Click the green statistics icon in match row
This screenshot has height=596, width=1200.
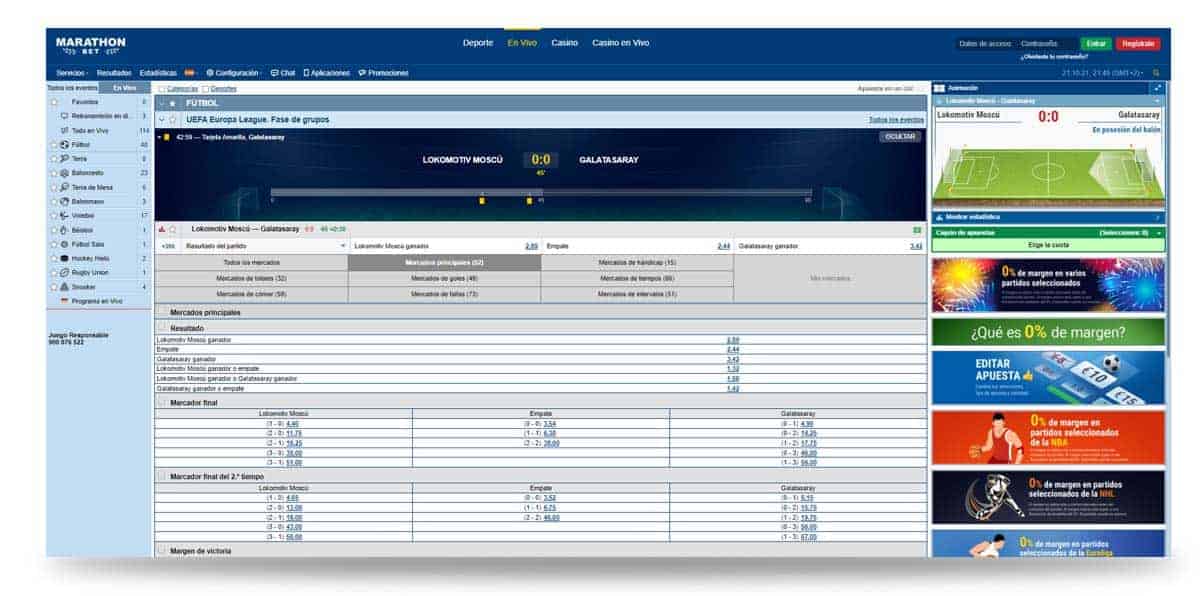[918, 229]
